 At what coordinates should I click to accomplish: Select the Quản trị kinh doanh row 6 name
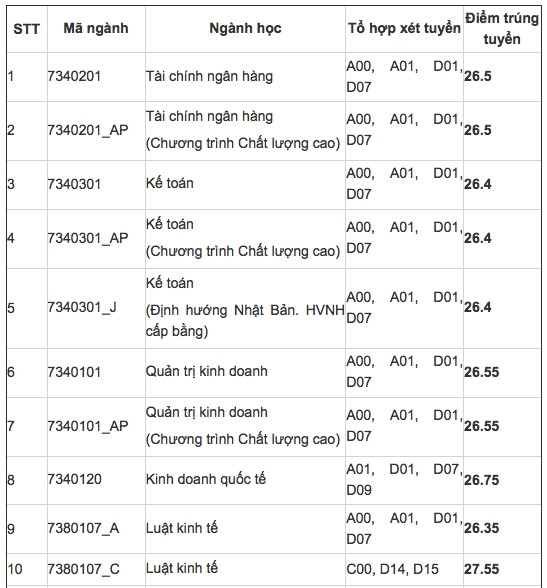[x=207, y=372]
